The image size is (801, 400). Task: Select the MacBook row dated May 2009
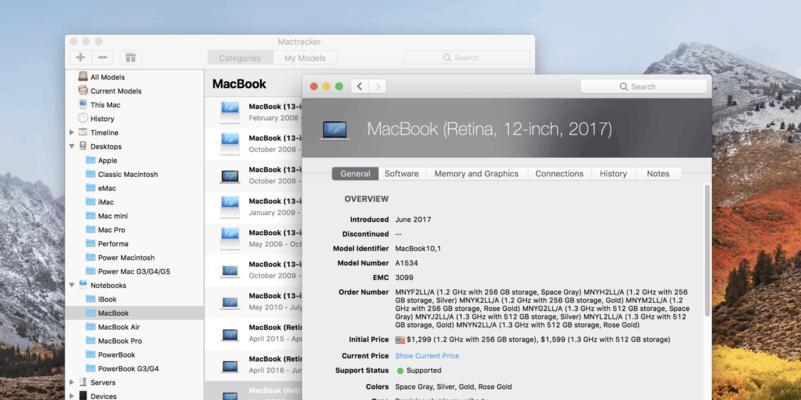click(253, 238)
